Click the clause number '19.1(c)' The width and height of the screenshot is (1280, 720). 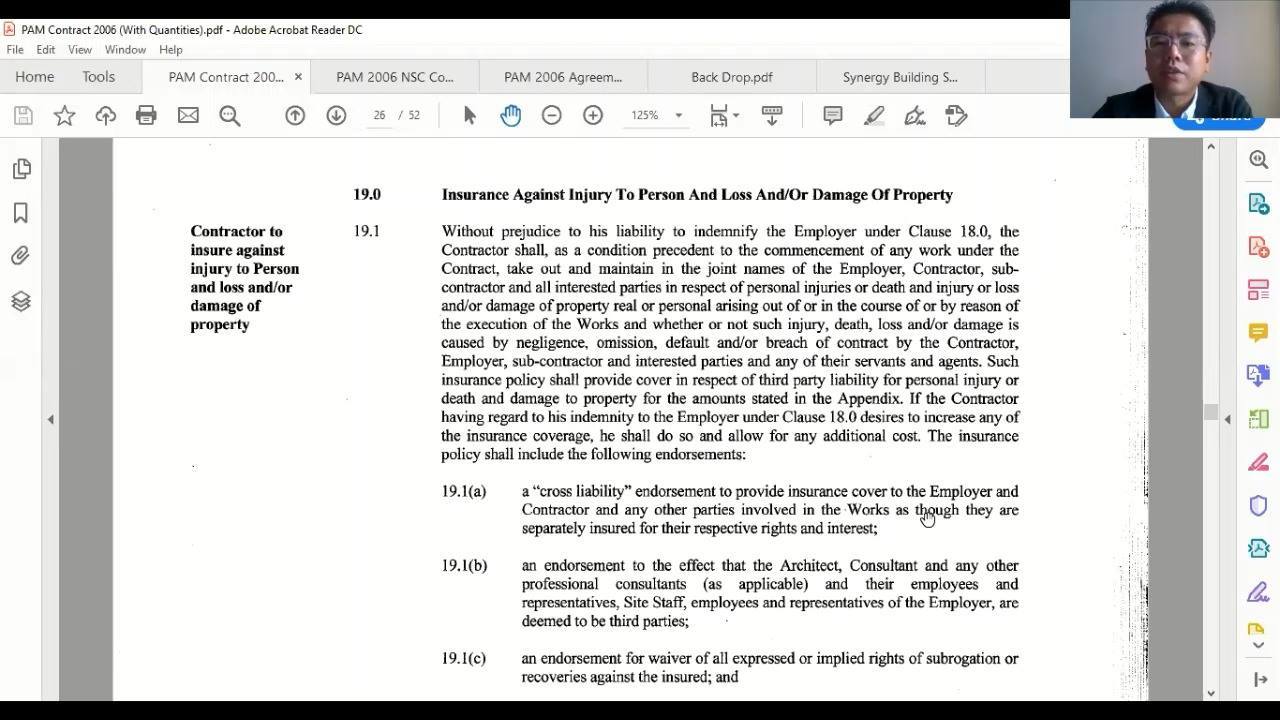[464, 659]
